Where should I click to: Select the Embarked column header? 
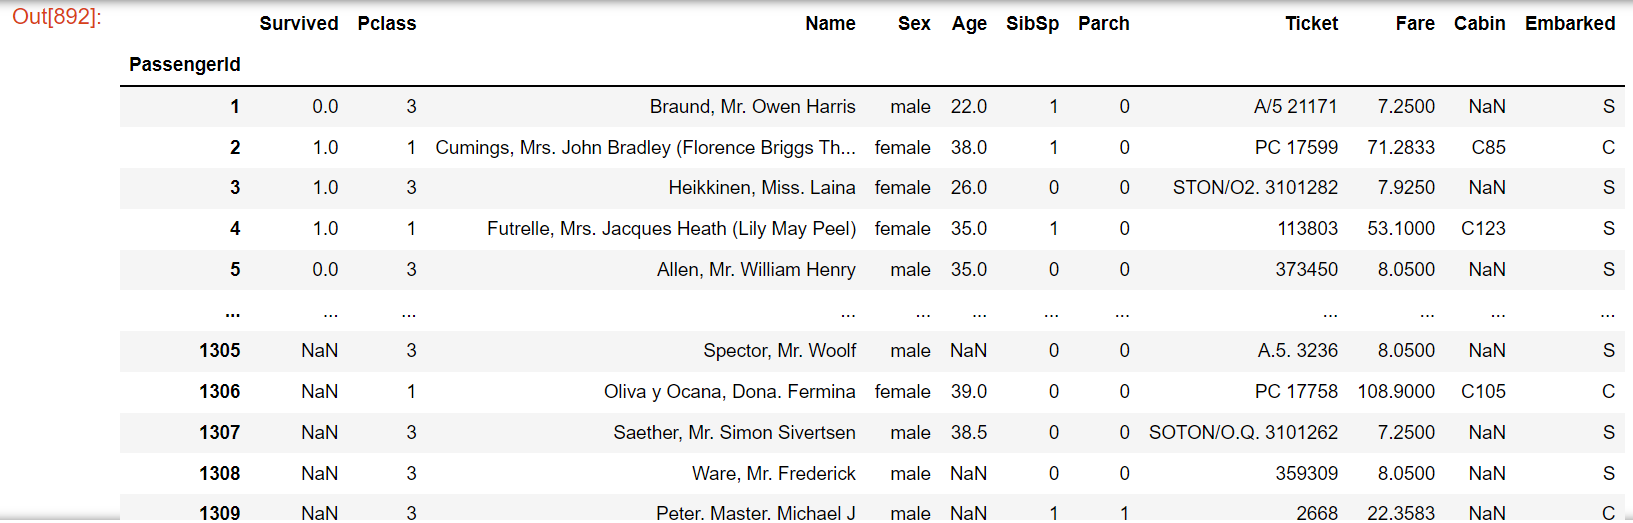coord(1570,24)
